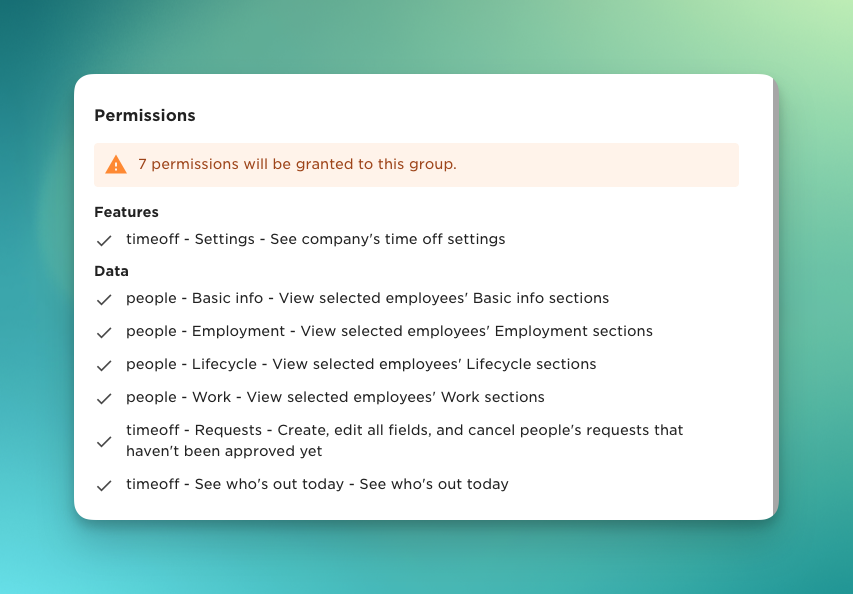Select the 'See who's out today' permission text
This screenshot has width=853, height=594.
coord(317,484)
